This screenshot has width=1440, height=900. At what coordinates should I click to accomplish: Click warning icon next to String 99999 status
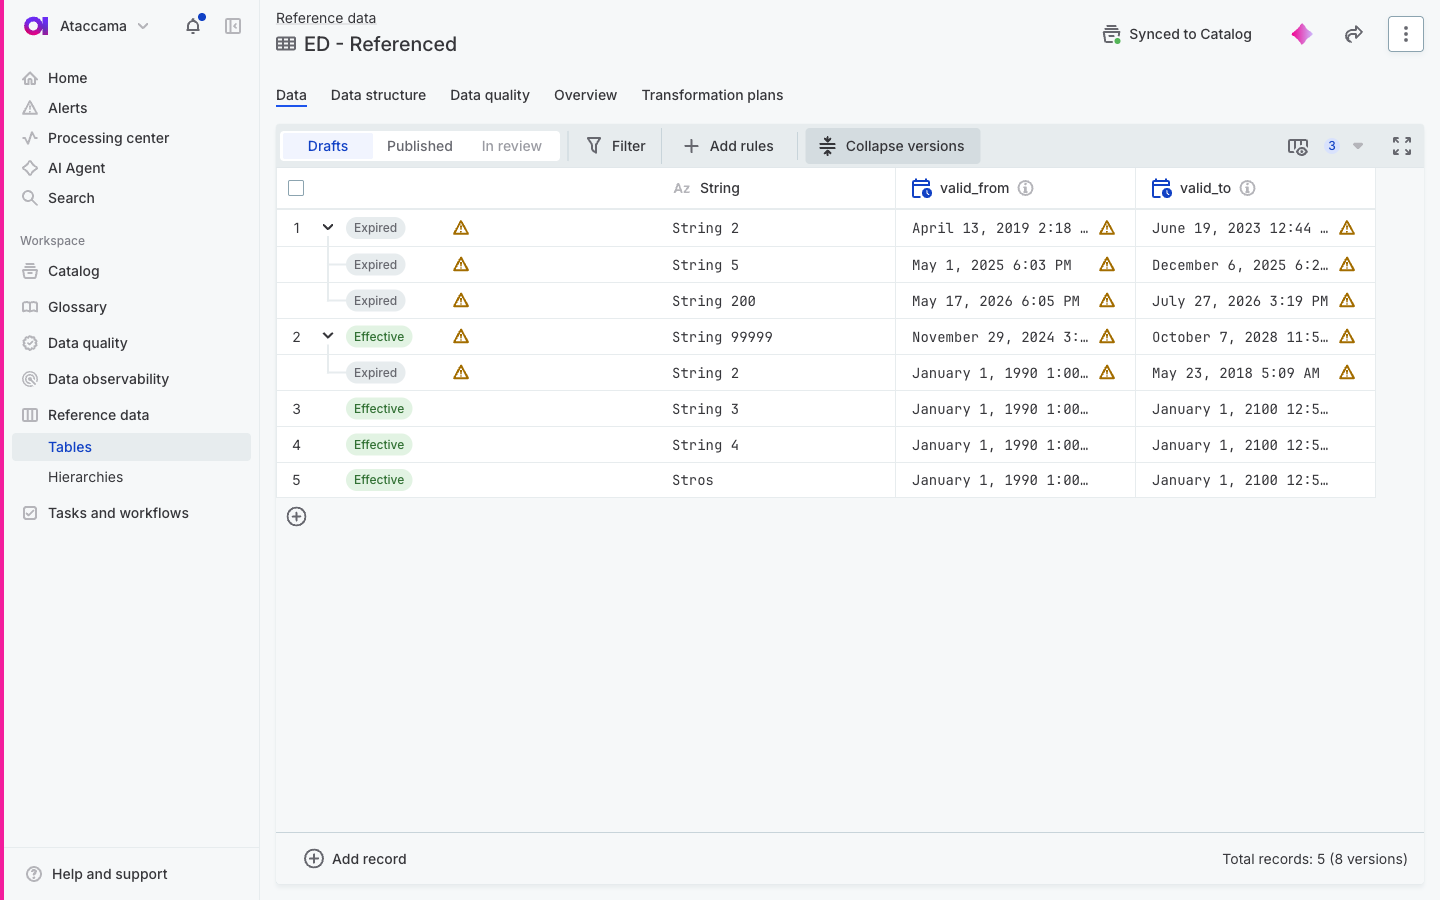tap(461, 336)
